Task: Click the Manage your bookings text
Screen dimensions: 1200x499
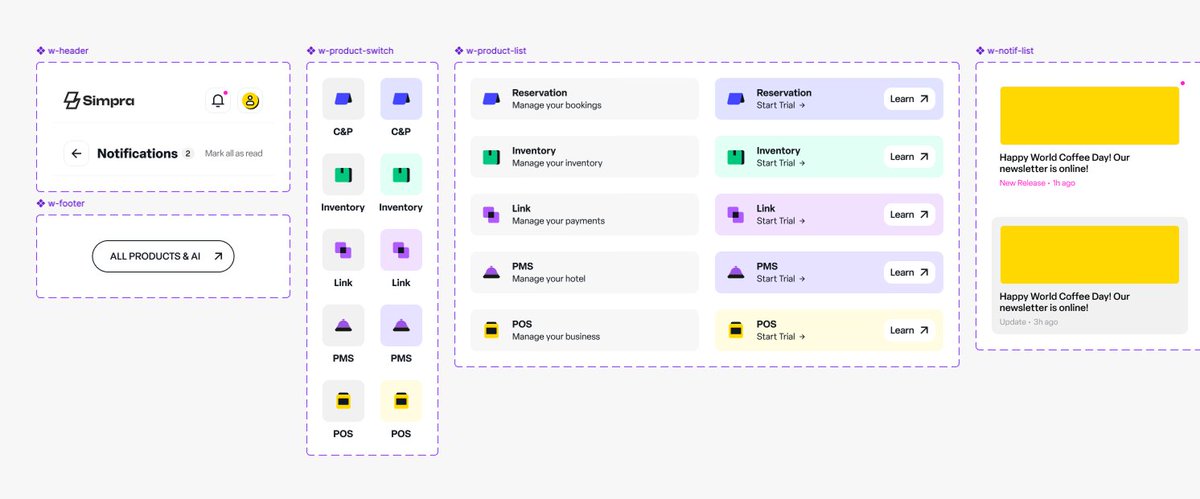Action: [x=557, y=105]
